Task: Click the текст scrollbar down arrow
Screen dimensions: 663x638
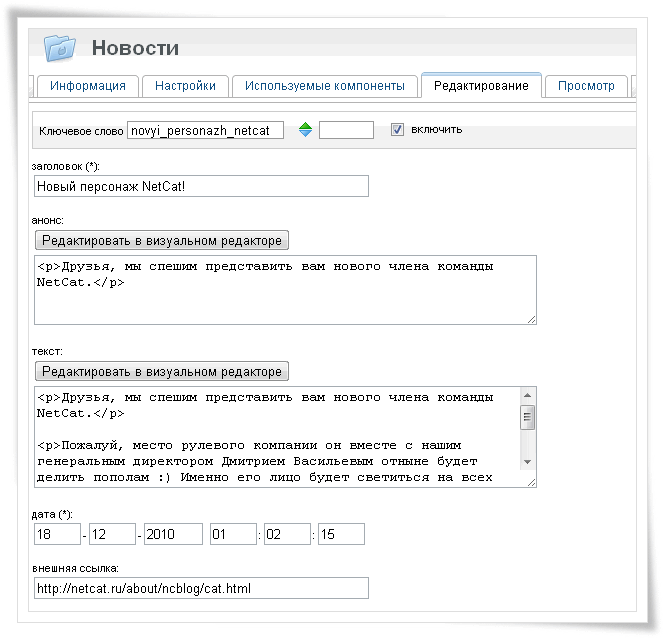Action: [527, 462]
